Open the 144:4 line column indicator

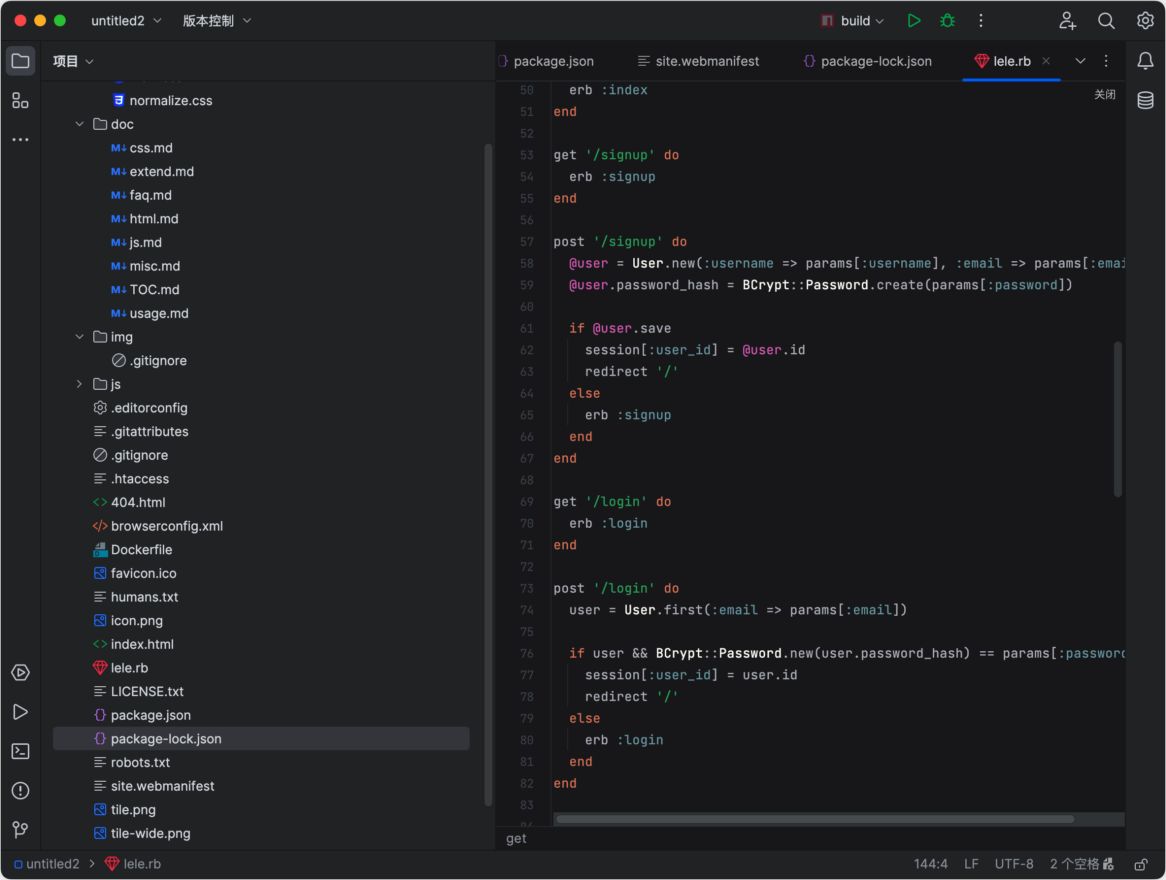(x=930, y=864)
